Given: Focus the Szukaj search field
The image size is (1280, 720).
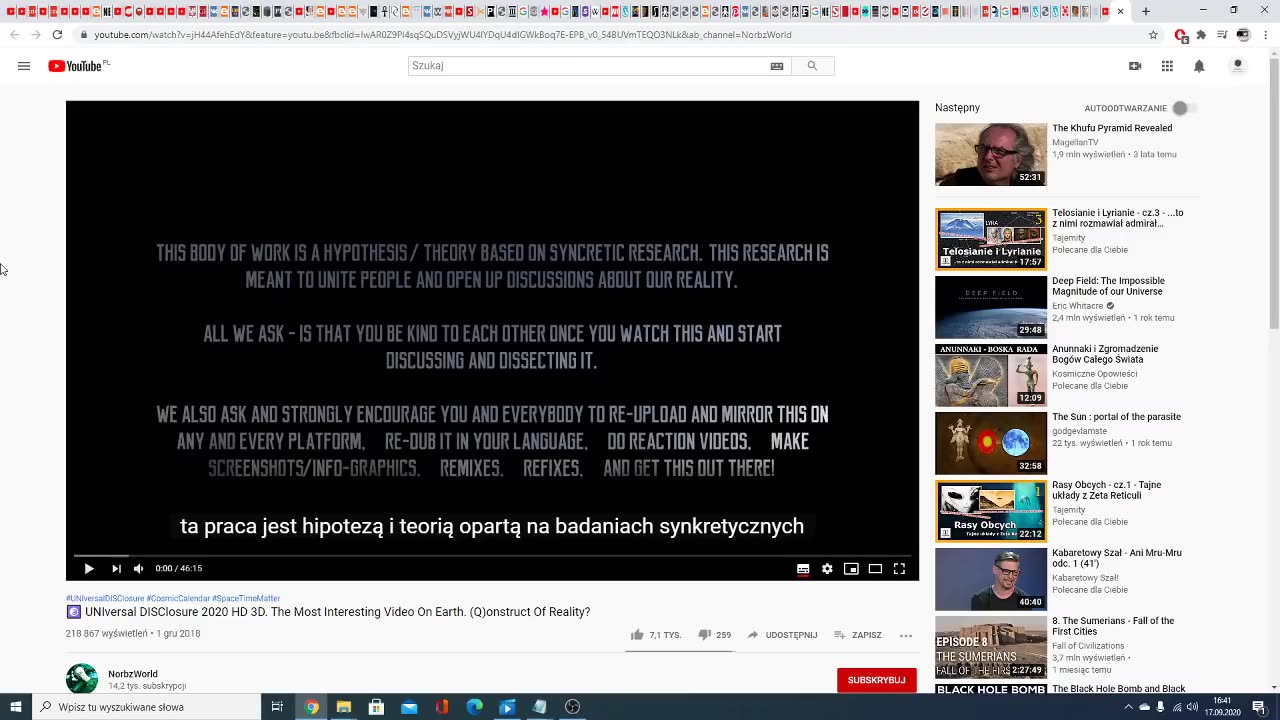Looking at the screenshot, I should [x=588, y=66].
